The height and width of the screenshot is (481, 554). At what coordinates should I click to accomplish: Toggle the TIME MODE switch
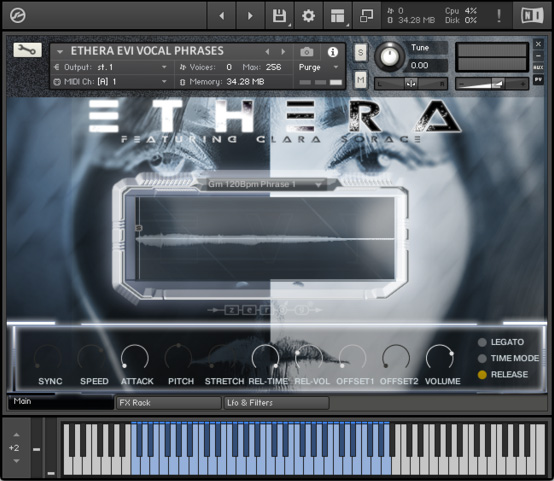pyautogui.click(x=482, y=358)
